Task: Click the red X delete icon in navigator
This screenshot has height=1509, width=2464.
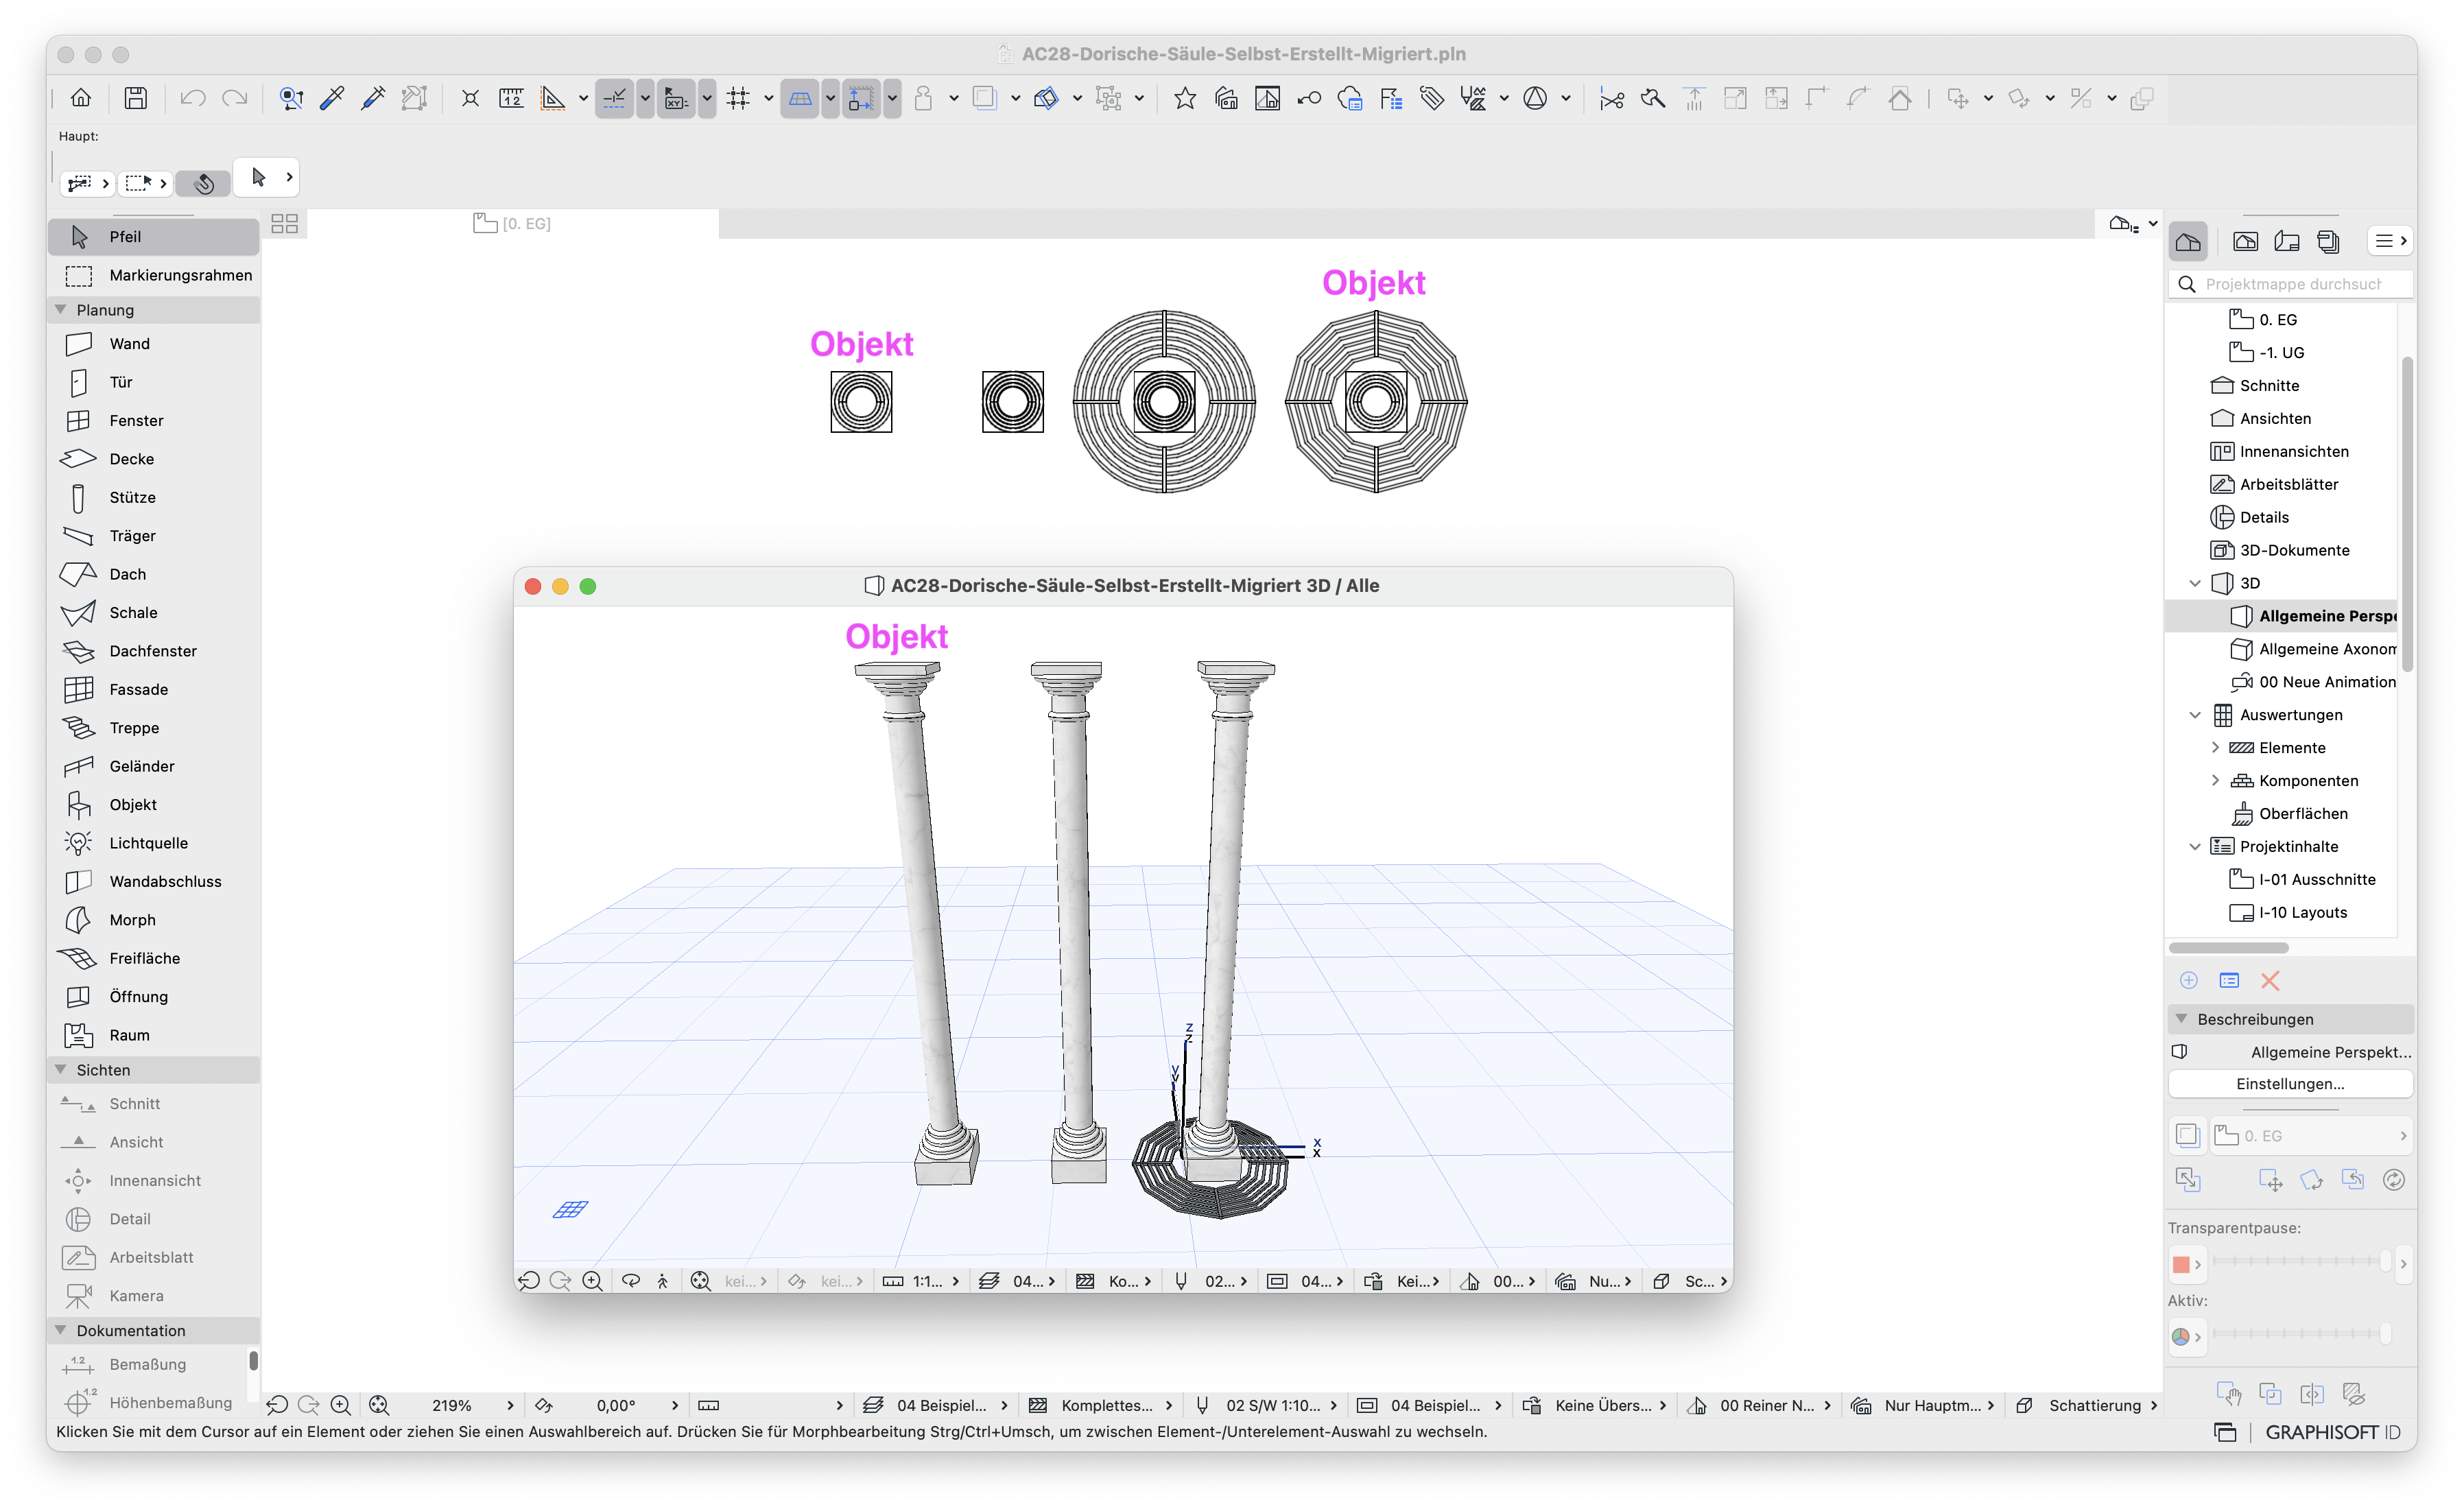Action: [2270, 981]
